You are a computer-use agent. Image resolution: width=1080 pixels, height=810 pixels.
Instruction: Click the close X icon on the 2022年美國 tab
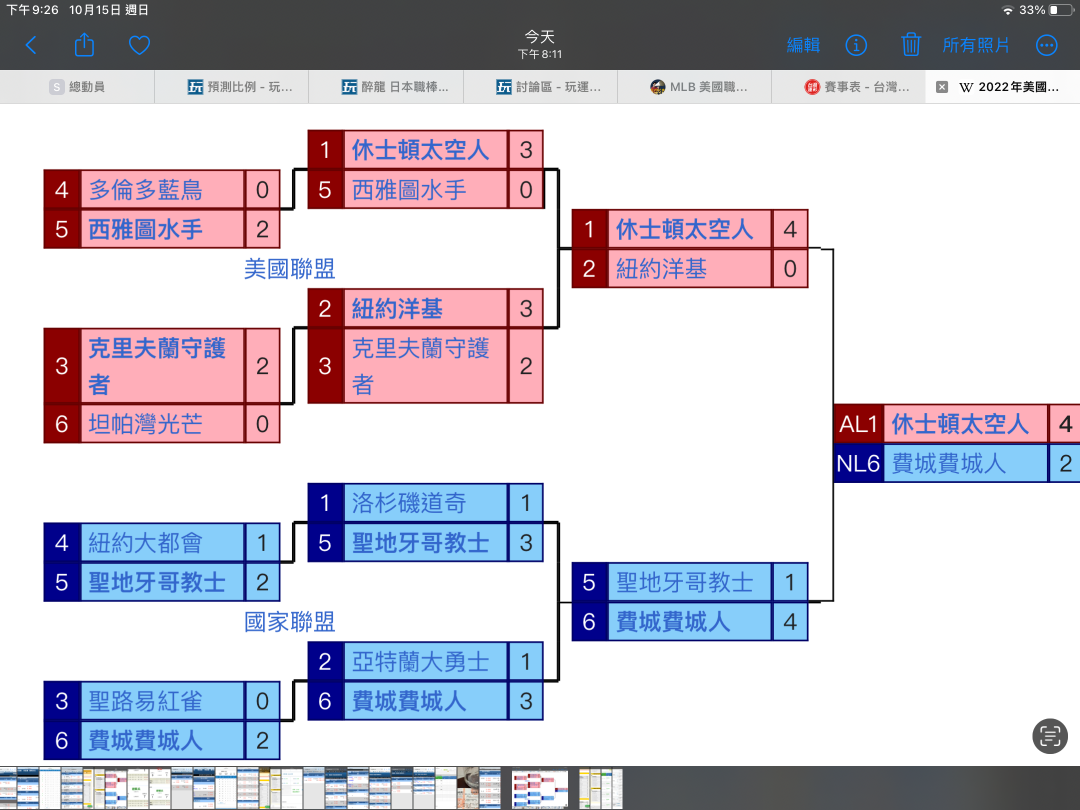pos(942,87)
